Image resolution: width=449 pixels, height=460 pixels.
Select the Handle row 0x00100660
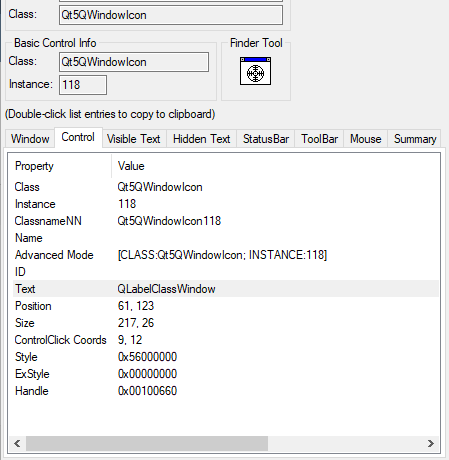226,391
